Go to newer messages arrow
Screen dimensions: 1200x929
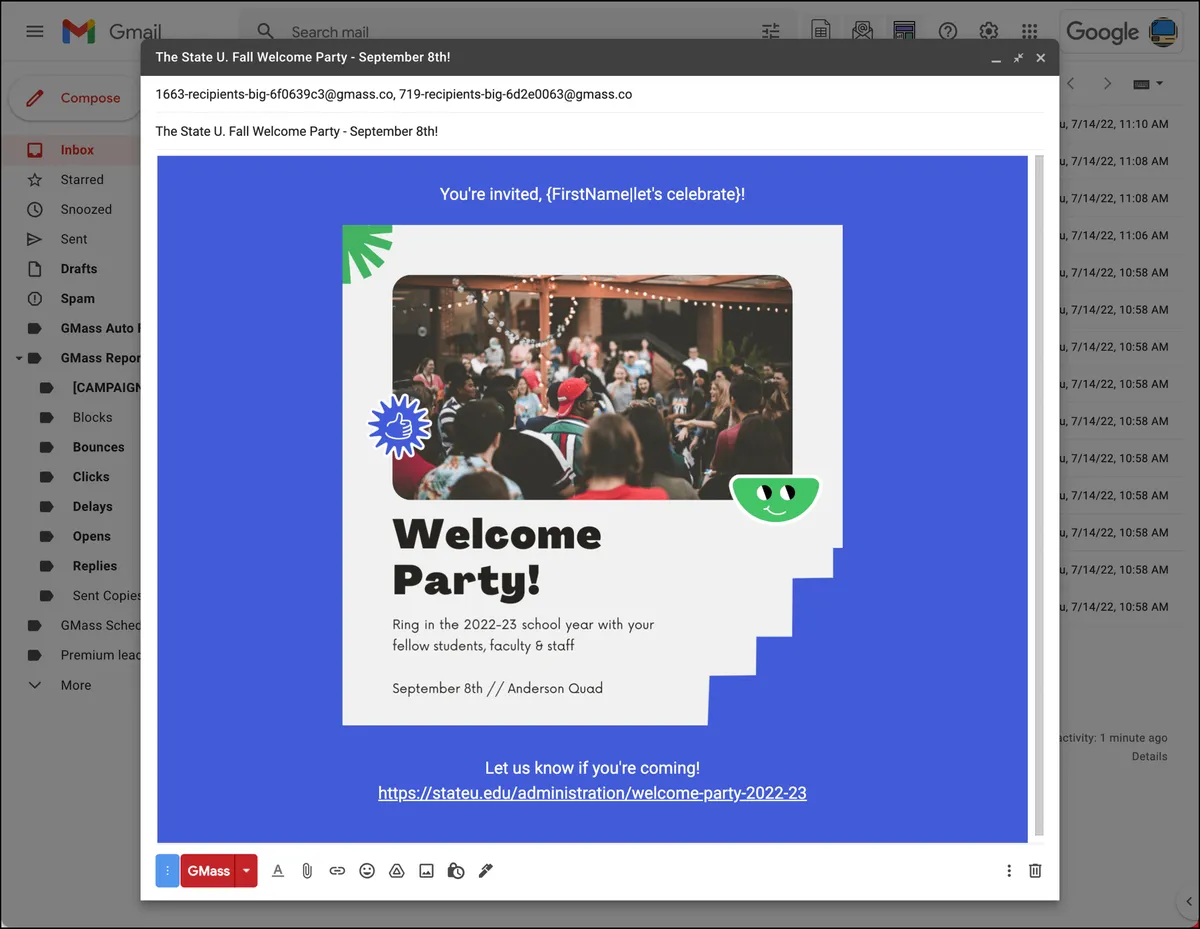(x=1071, y=84)
